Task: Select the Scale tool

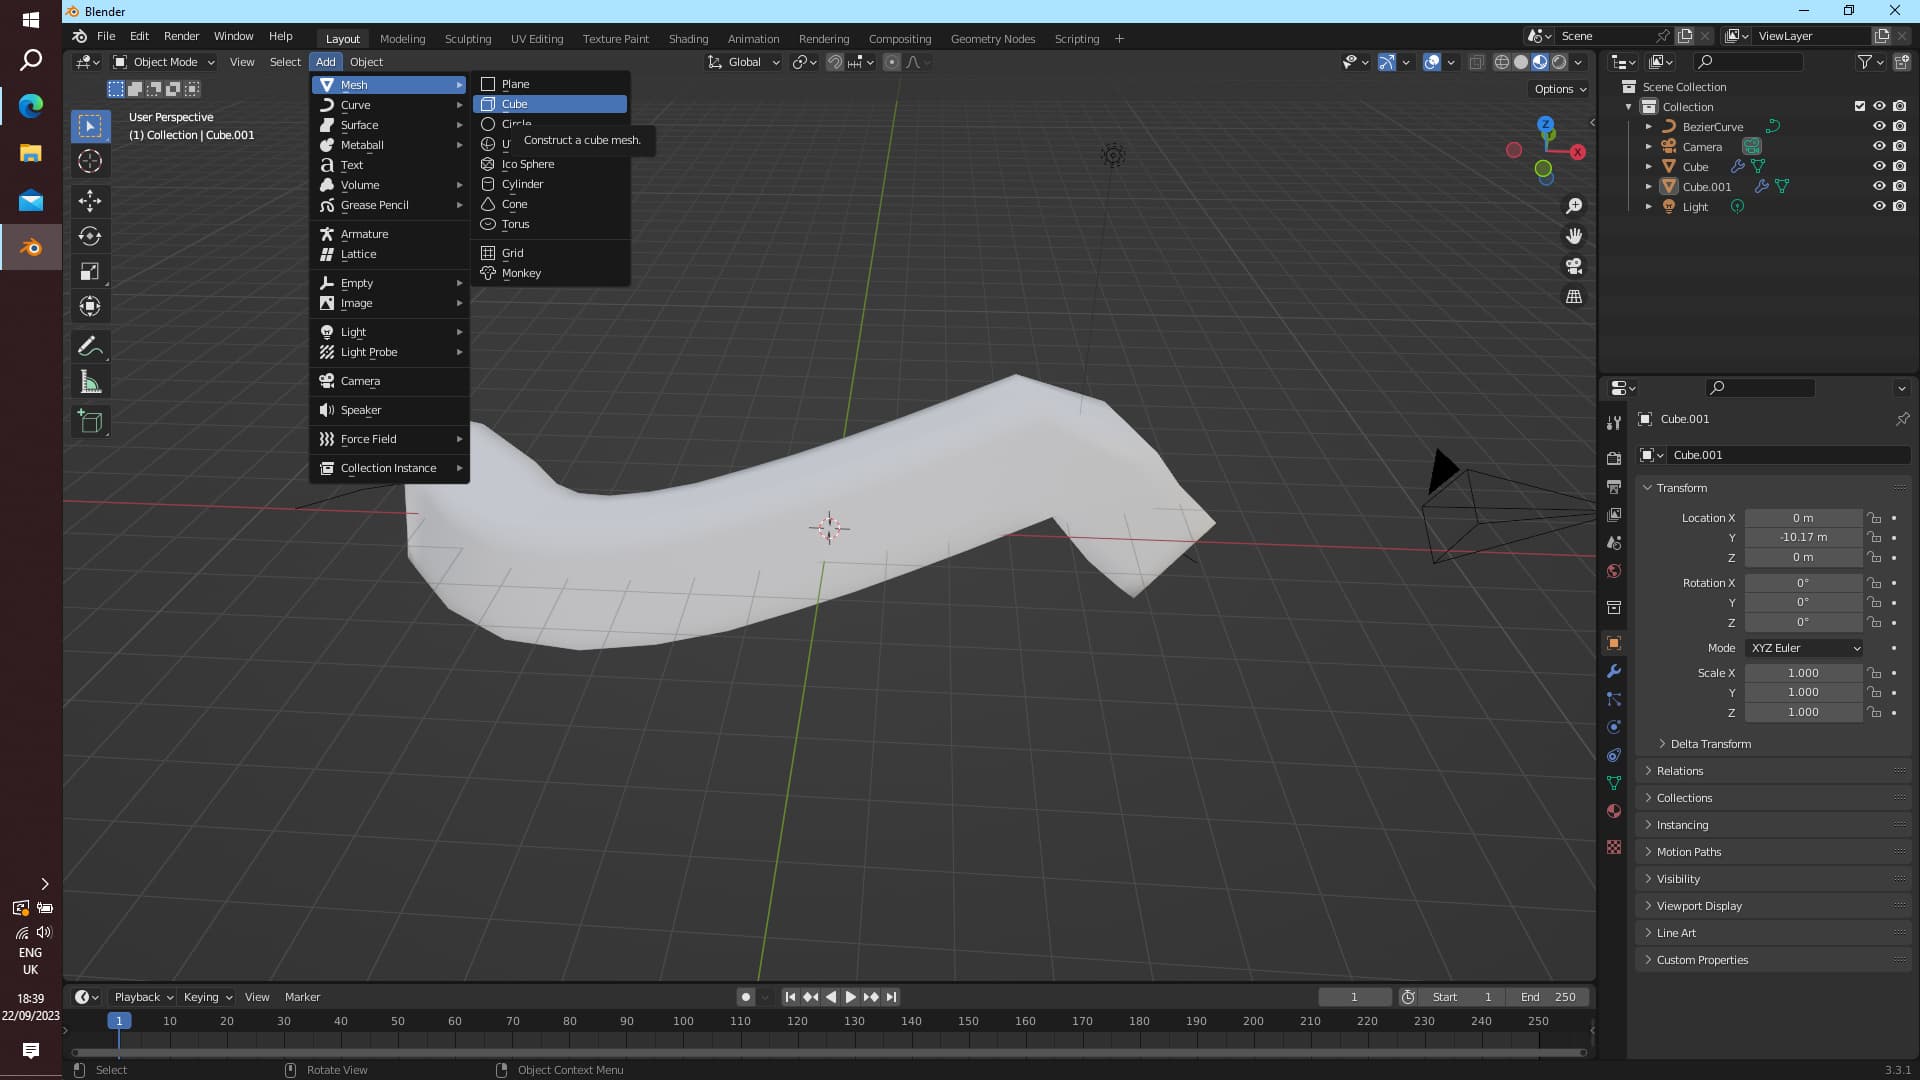Action: pyautogui.click(x=90, y=271)
